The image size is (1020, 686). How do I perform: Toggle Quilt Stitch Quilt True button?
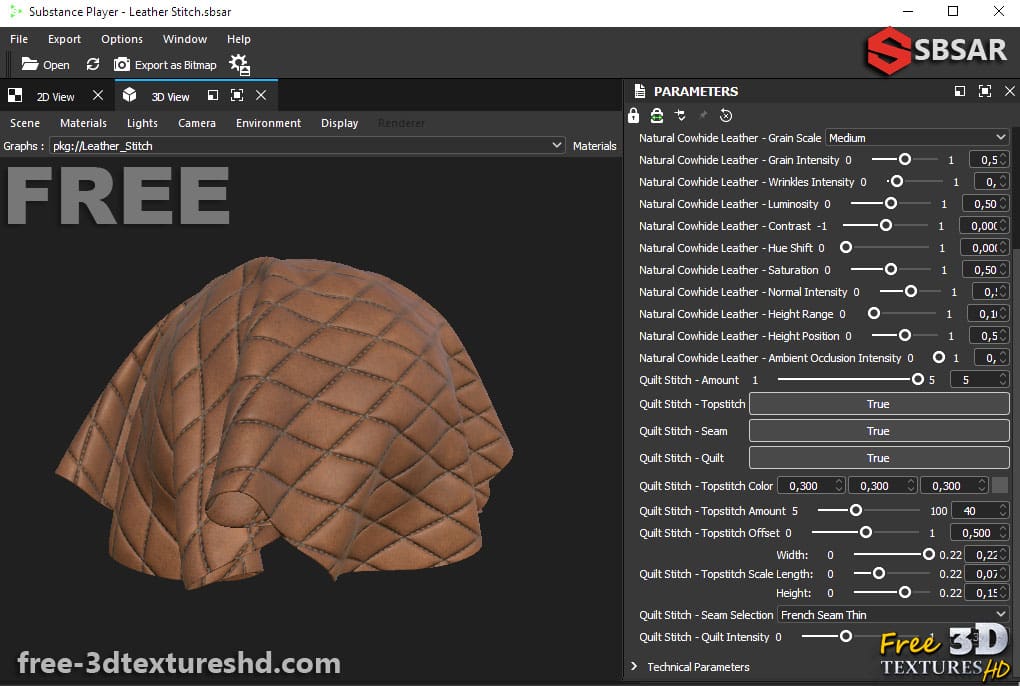[x=879, y=458]
